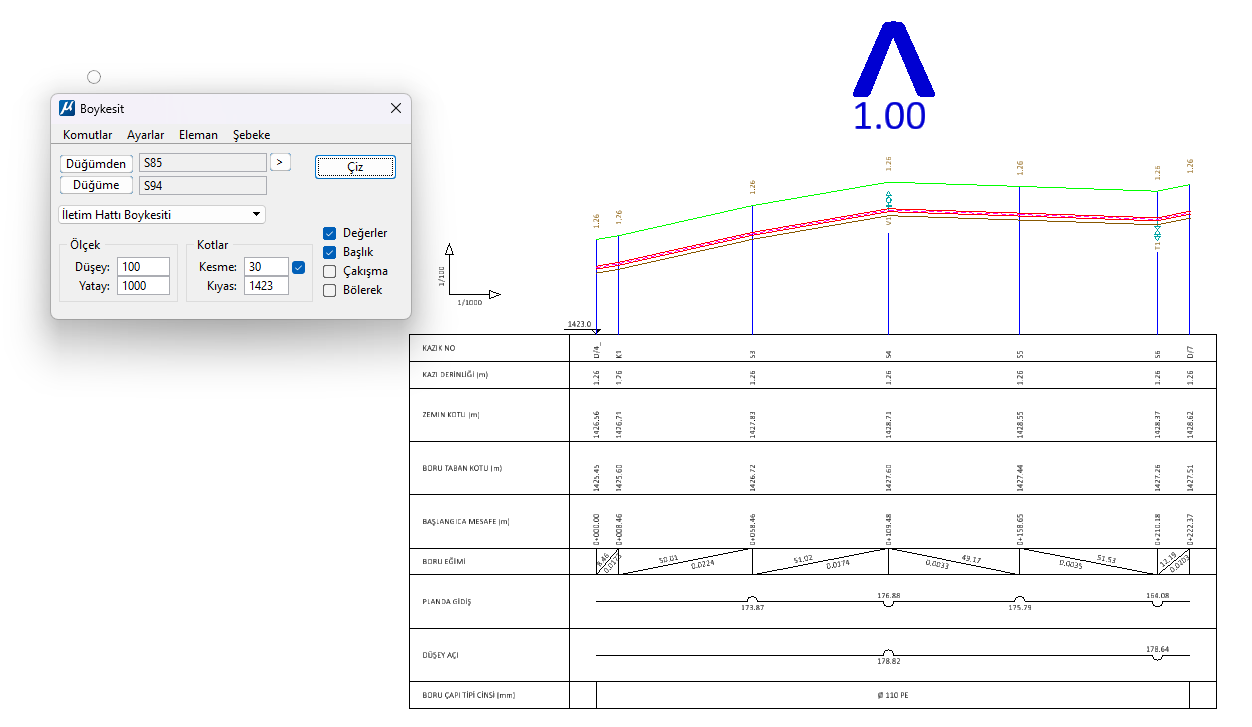Click the 173.87 plan angle value
1252x727 pixels.
click(x=753, y=607)
